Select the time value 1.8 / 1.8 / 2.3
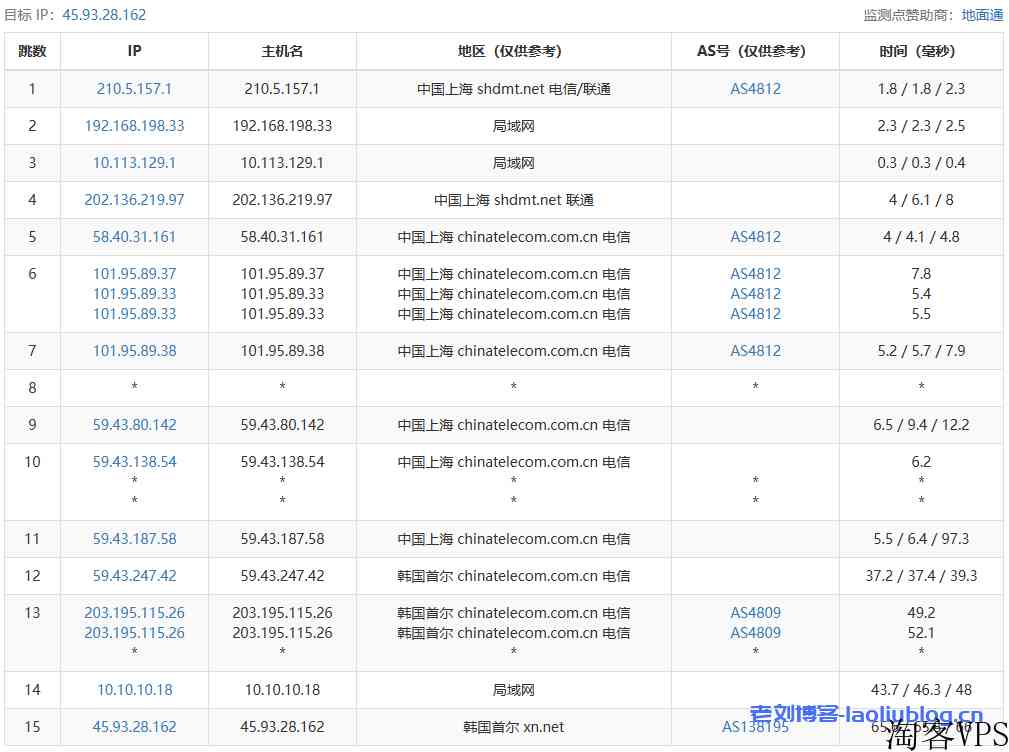Viewport: 1009px width, 752px height. (x=921, y=89)
